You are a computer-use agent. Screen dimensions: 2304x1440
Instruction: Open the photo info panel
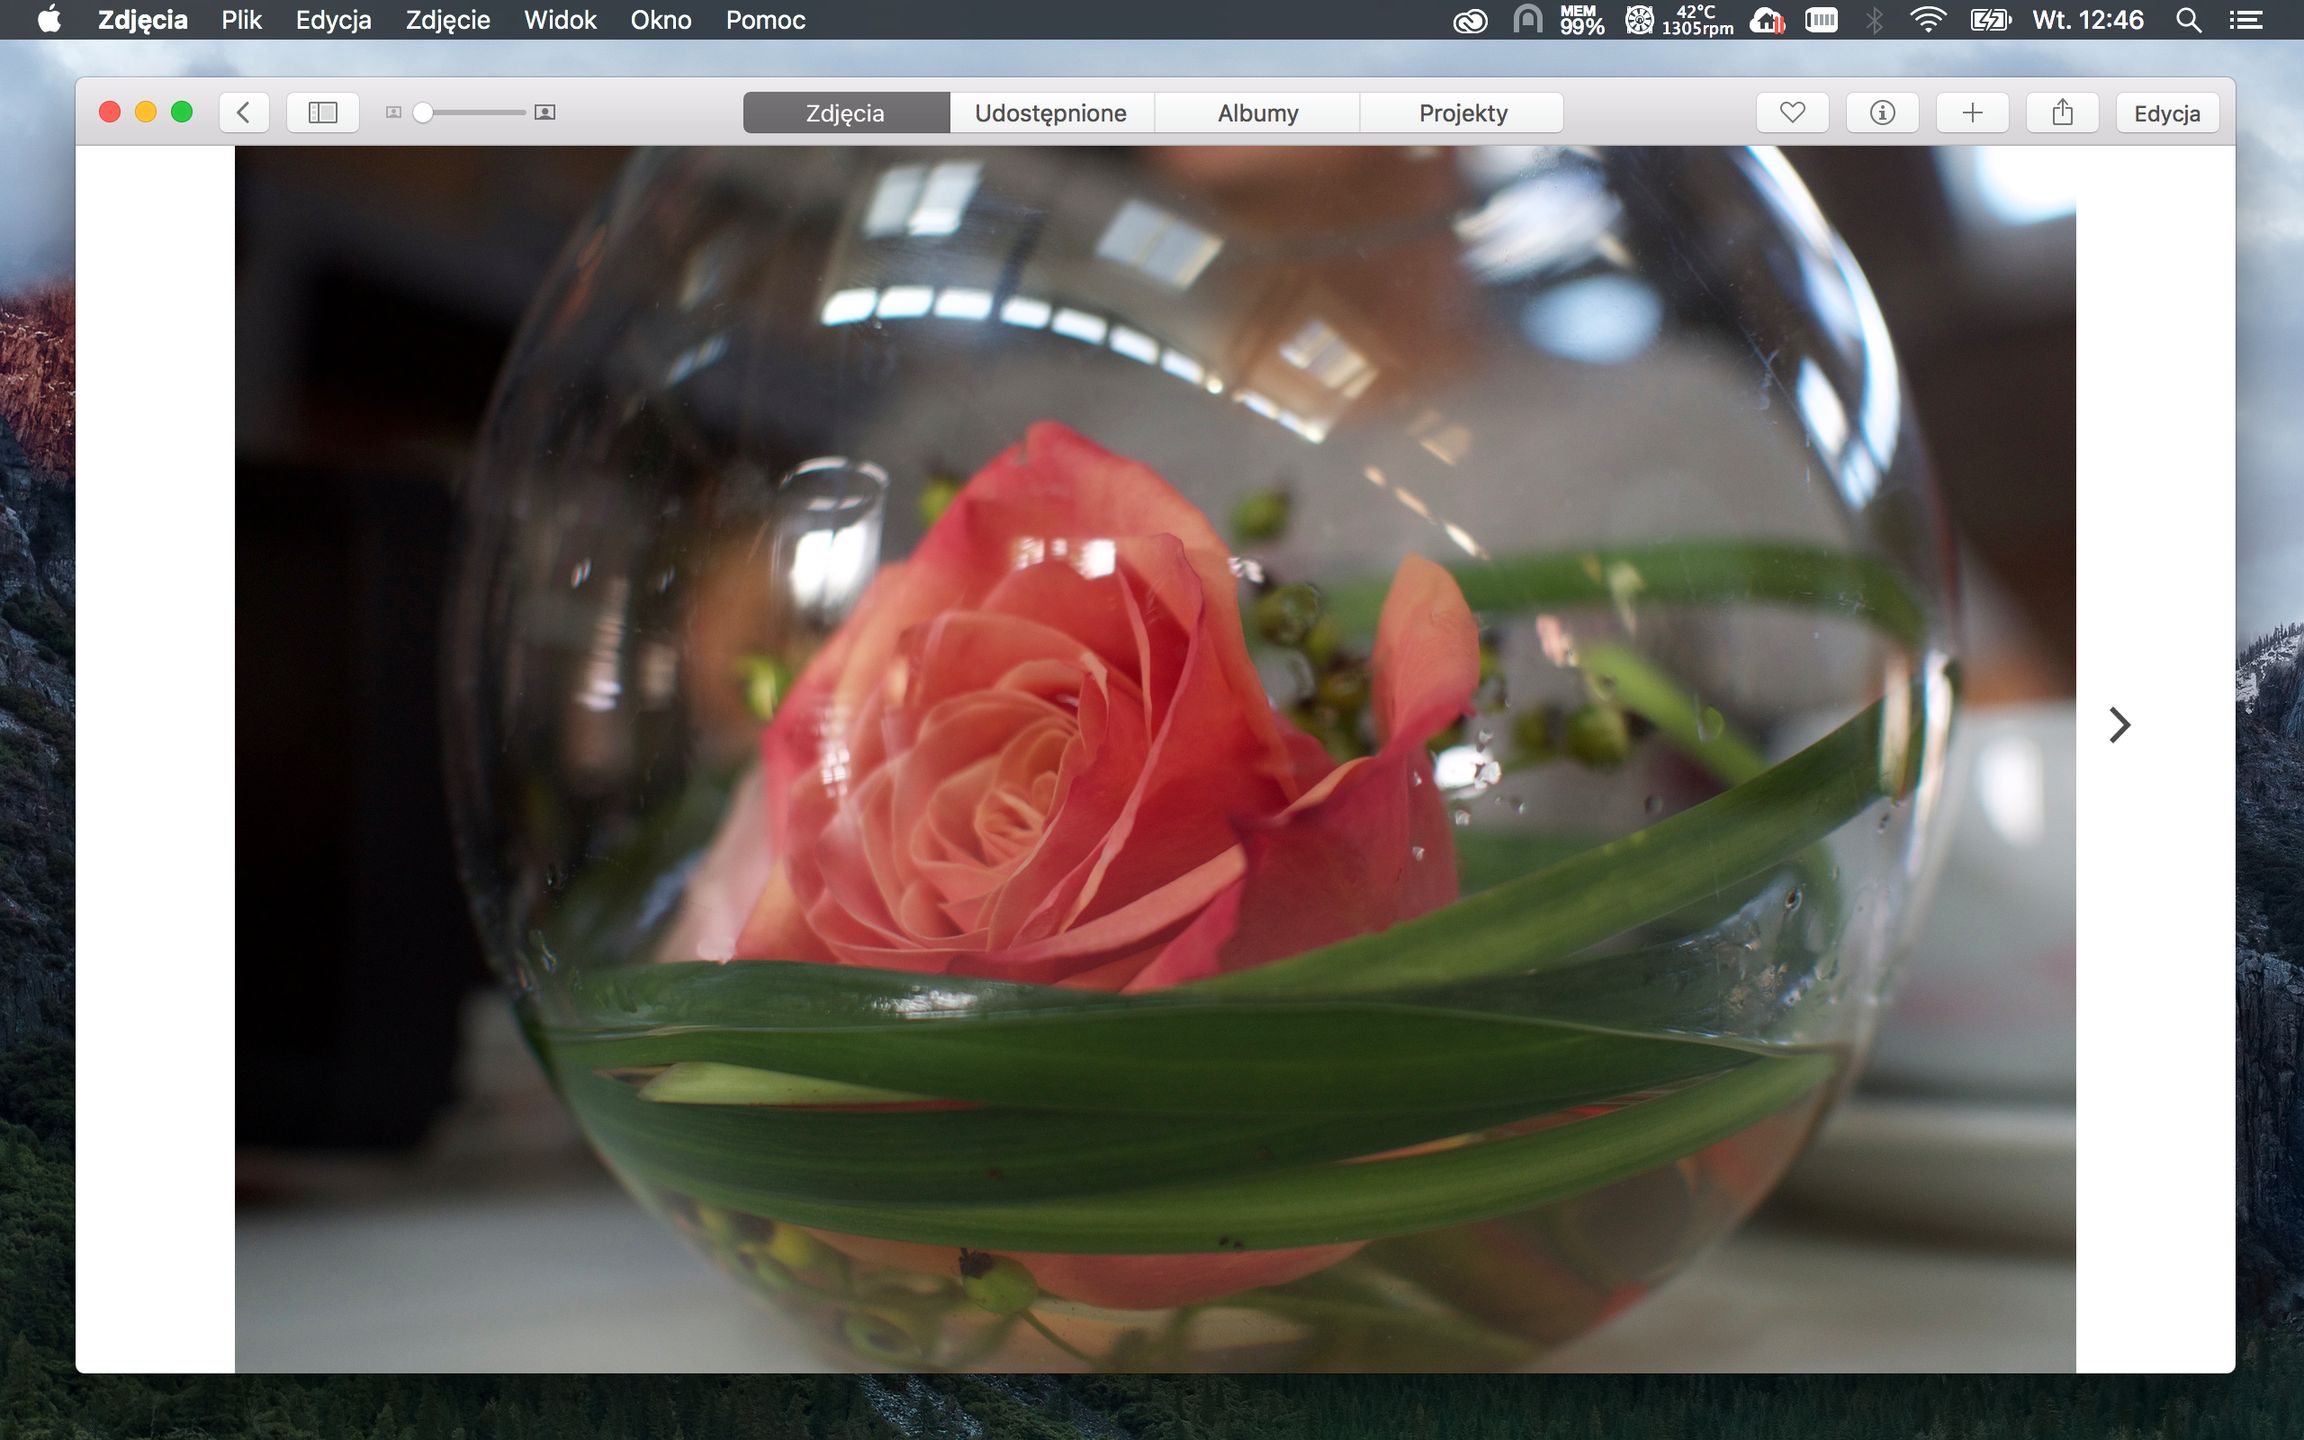tap(1882, 113)
